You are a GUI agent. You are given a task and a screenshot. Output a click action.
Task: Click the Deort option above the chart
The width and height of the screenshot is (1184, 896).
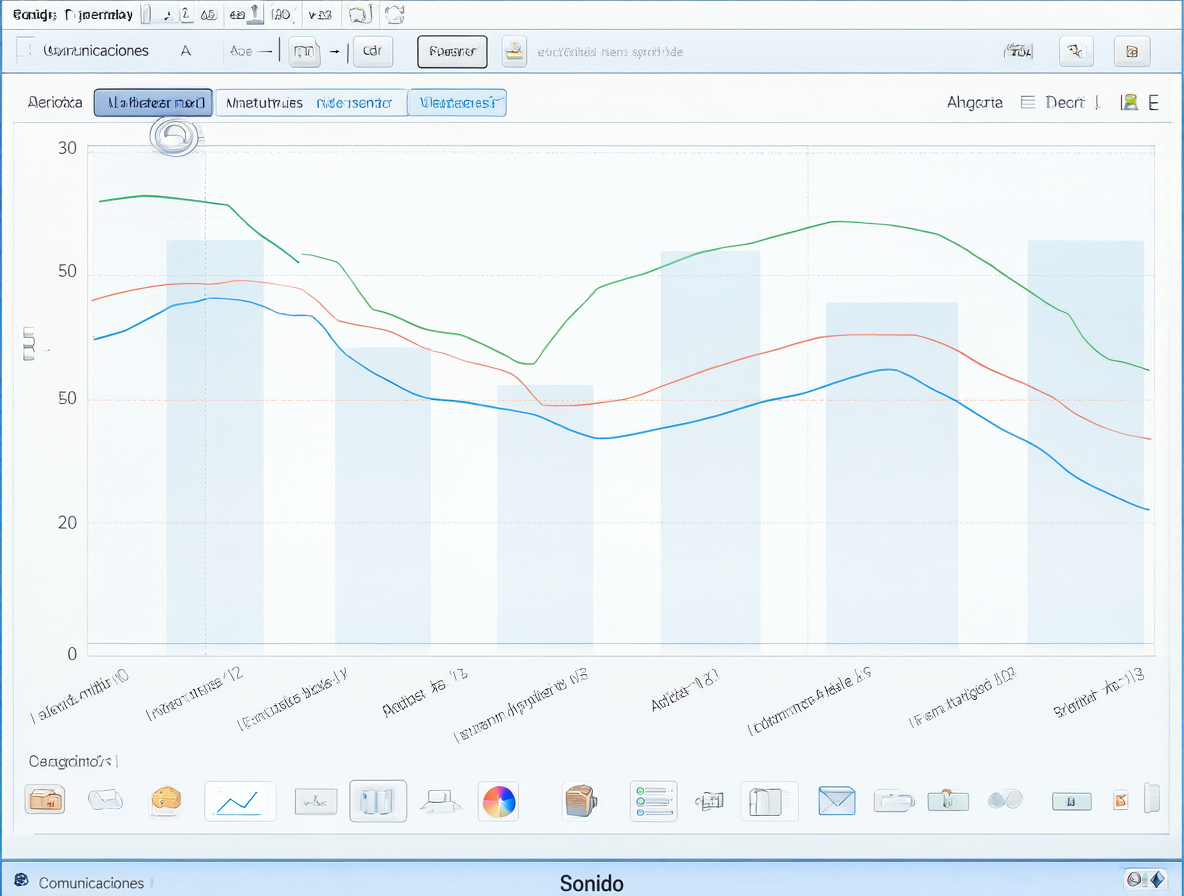[x=1065, y=103]
